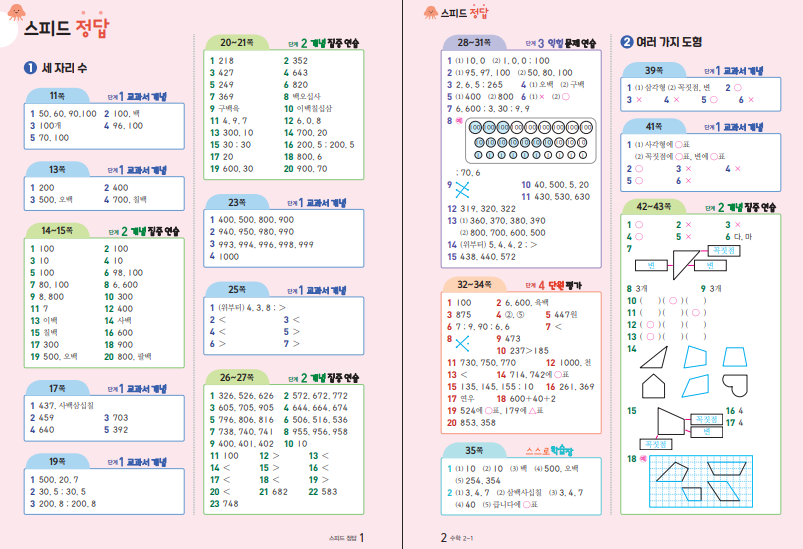803x549 pixels.
Task: Click the answer 20 853, 358
Action: point(471,423)
